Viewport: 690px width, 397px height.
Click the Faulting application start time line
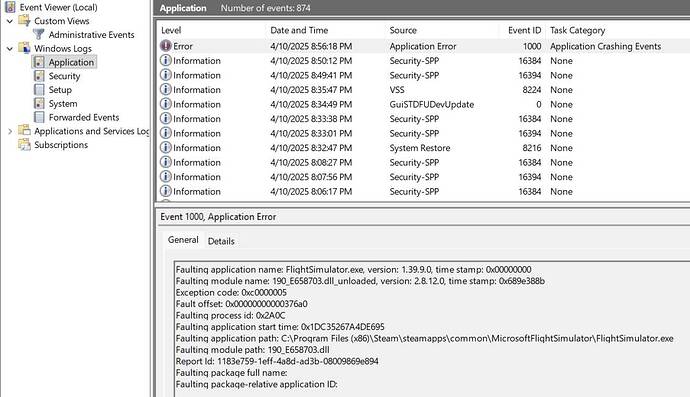click(x=280, y=327)
